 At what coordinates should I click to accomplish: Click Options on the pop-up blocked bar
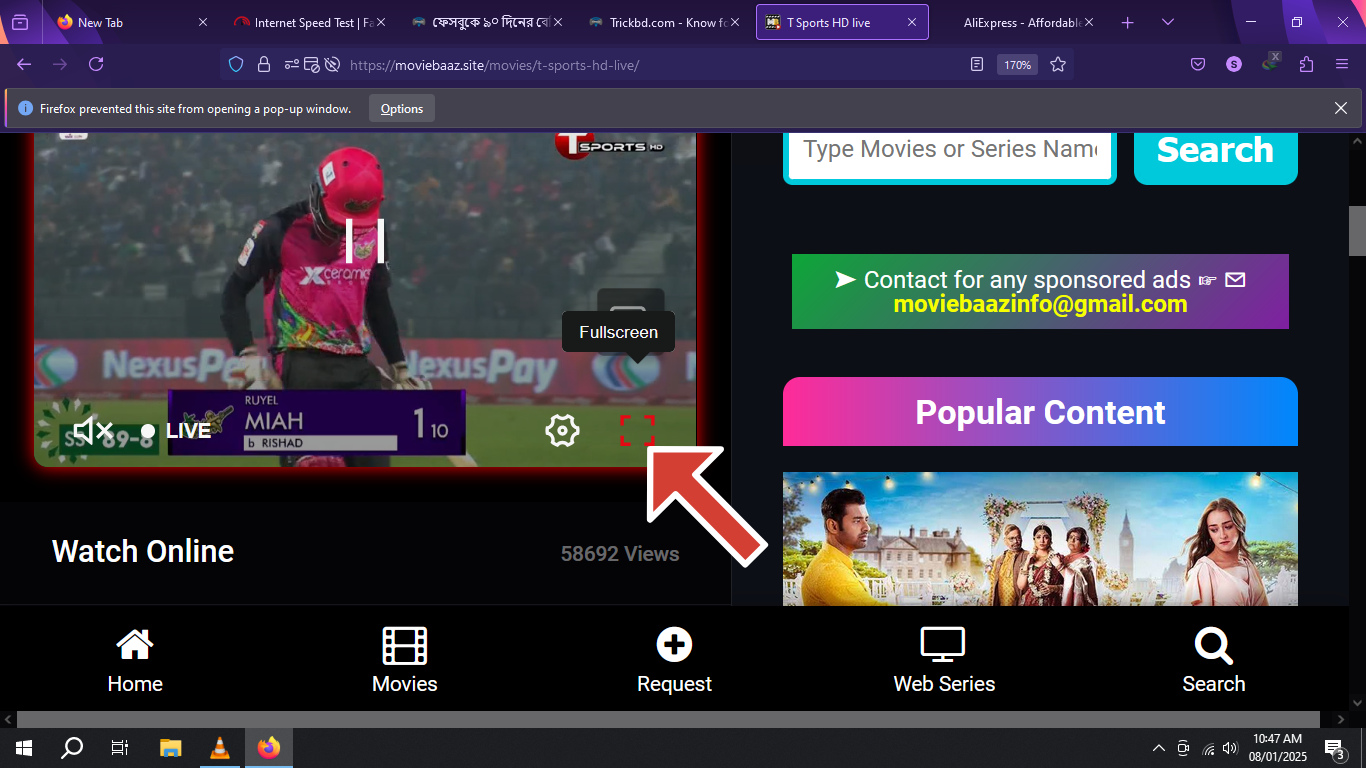click(x=402, y=109)
